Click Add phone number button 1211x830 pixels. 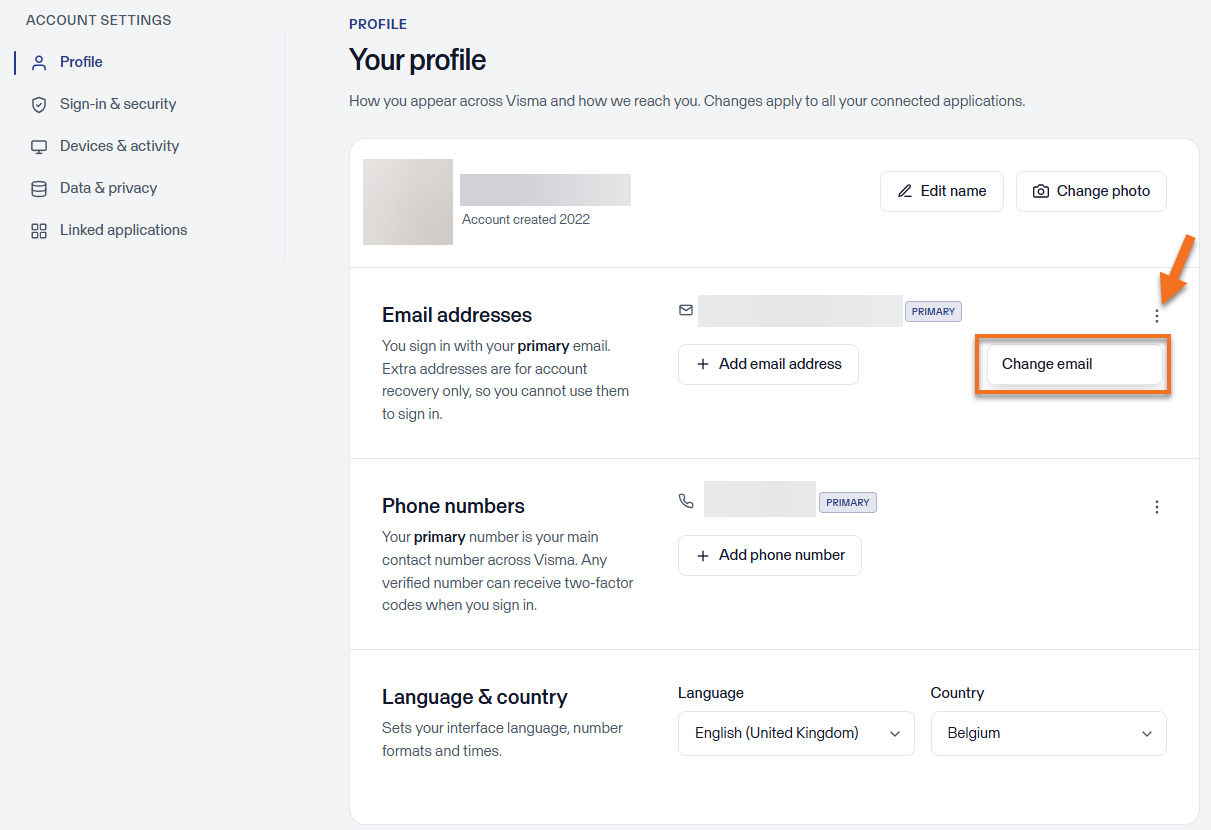click(x=770, y=555)
